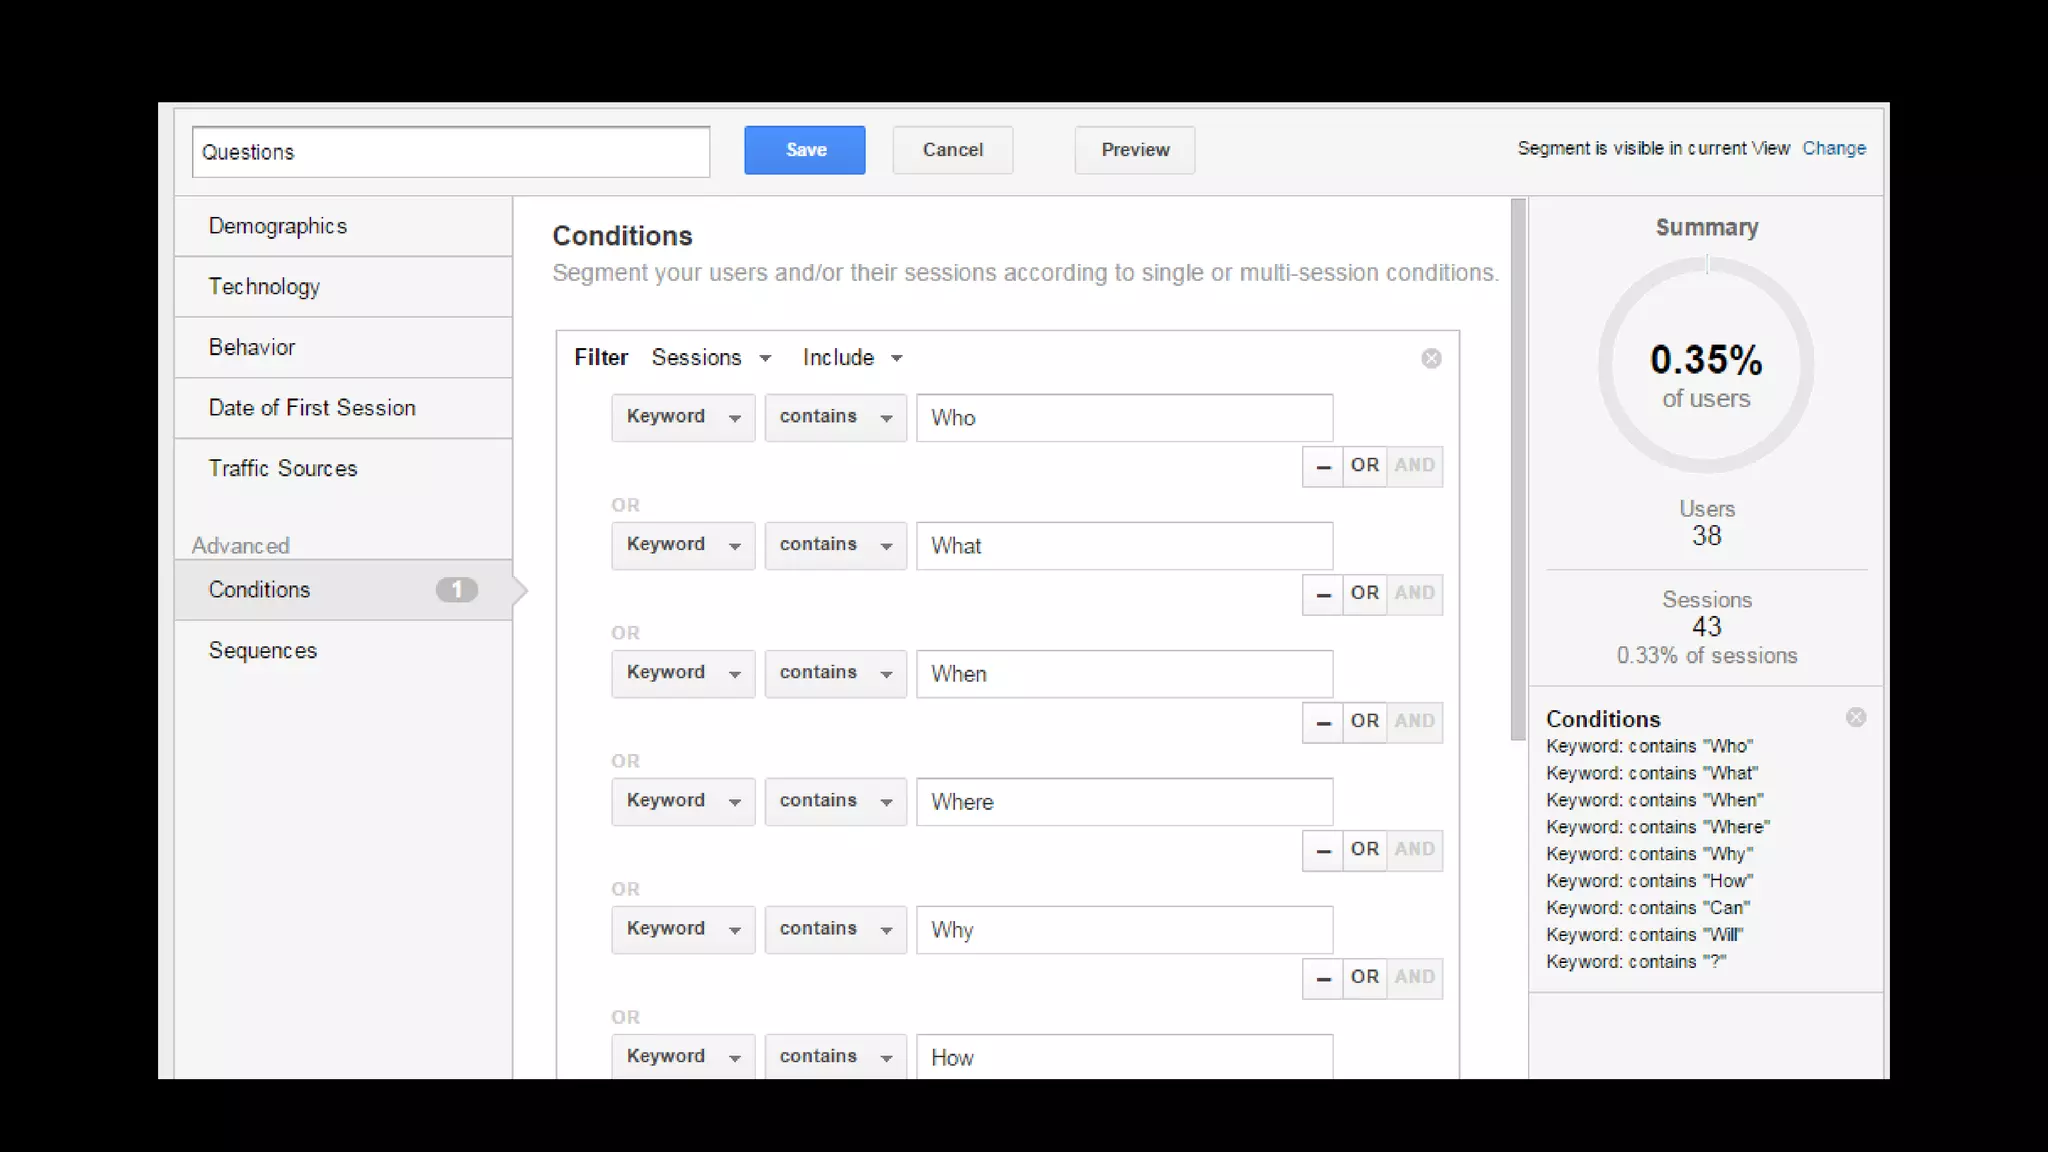Viewport: 2048px width, 1152px height.
Task: Open the Demographics section
Action: coord(278,226)
